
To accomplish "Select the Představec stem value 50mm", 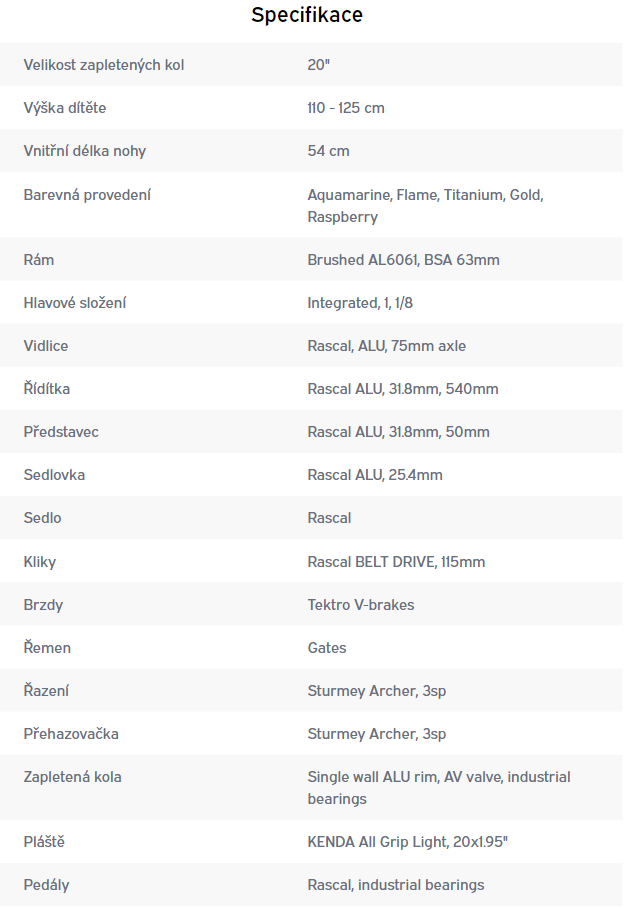I will [399, 432].
